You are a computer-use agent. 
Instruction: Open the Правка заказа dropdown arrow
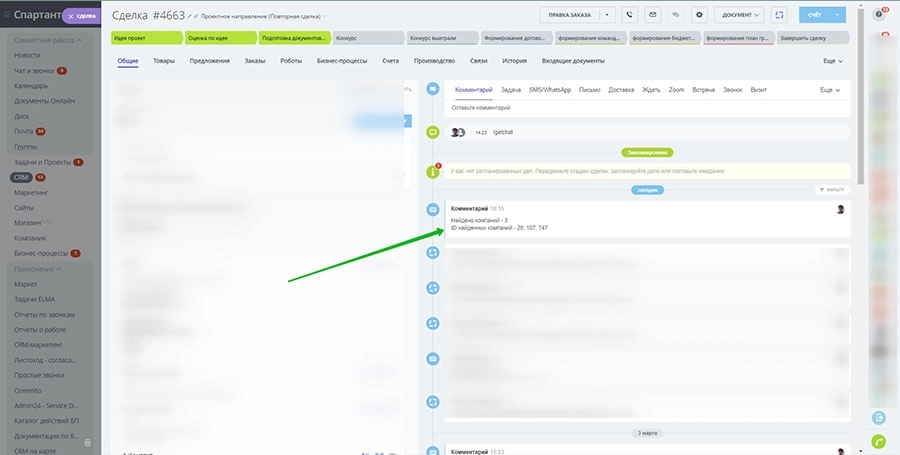coord(607,15)
